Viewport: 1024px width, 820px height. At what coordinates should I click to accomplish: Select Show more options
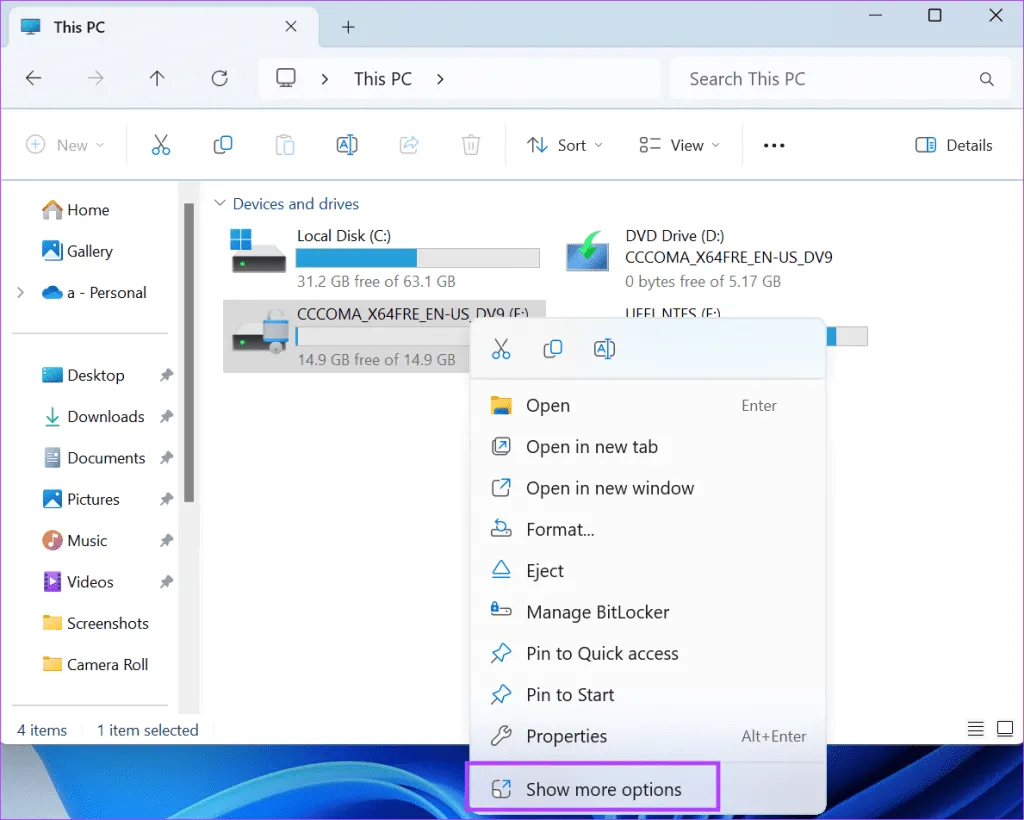603,789
